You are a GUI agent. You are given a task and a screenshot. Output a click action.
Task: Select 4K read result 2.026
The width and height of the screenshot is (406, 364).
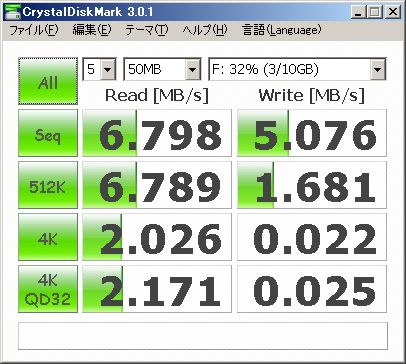157,237
